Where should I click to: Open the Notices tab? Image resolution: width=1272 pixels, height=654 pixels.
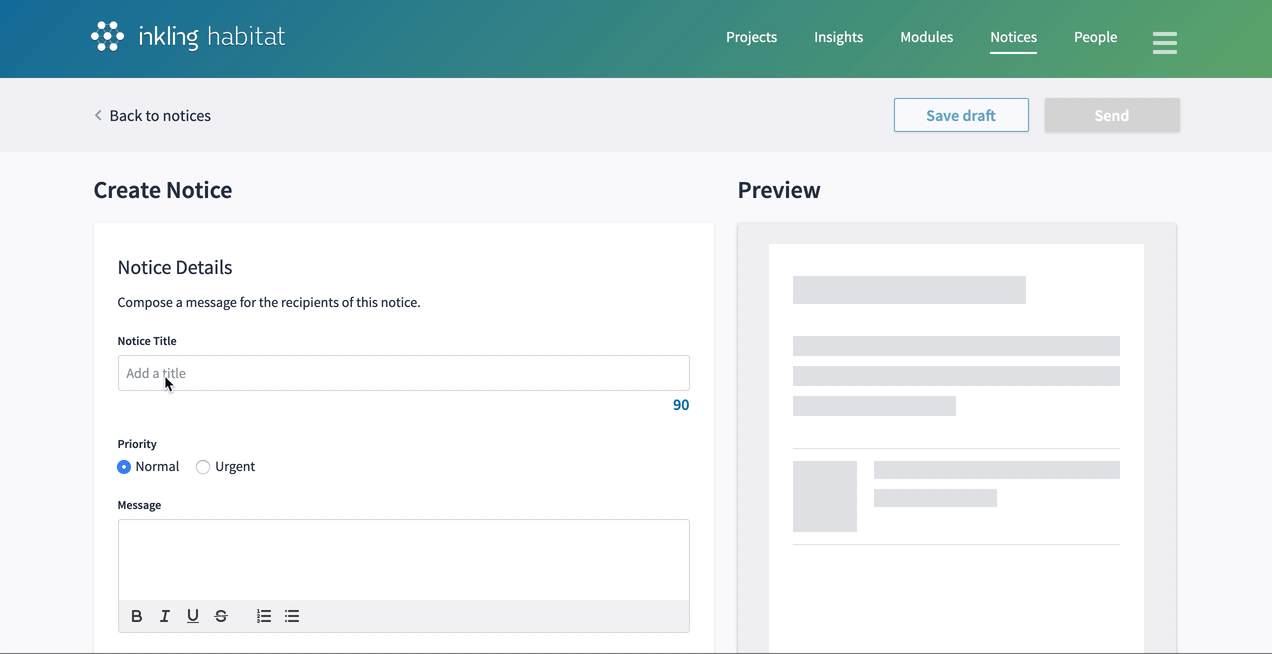point(1013,37)
